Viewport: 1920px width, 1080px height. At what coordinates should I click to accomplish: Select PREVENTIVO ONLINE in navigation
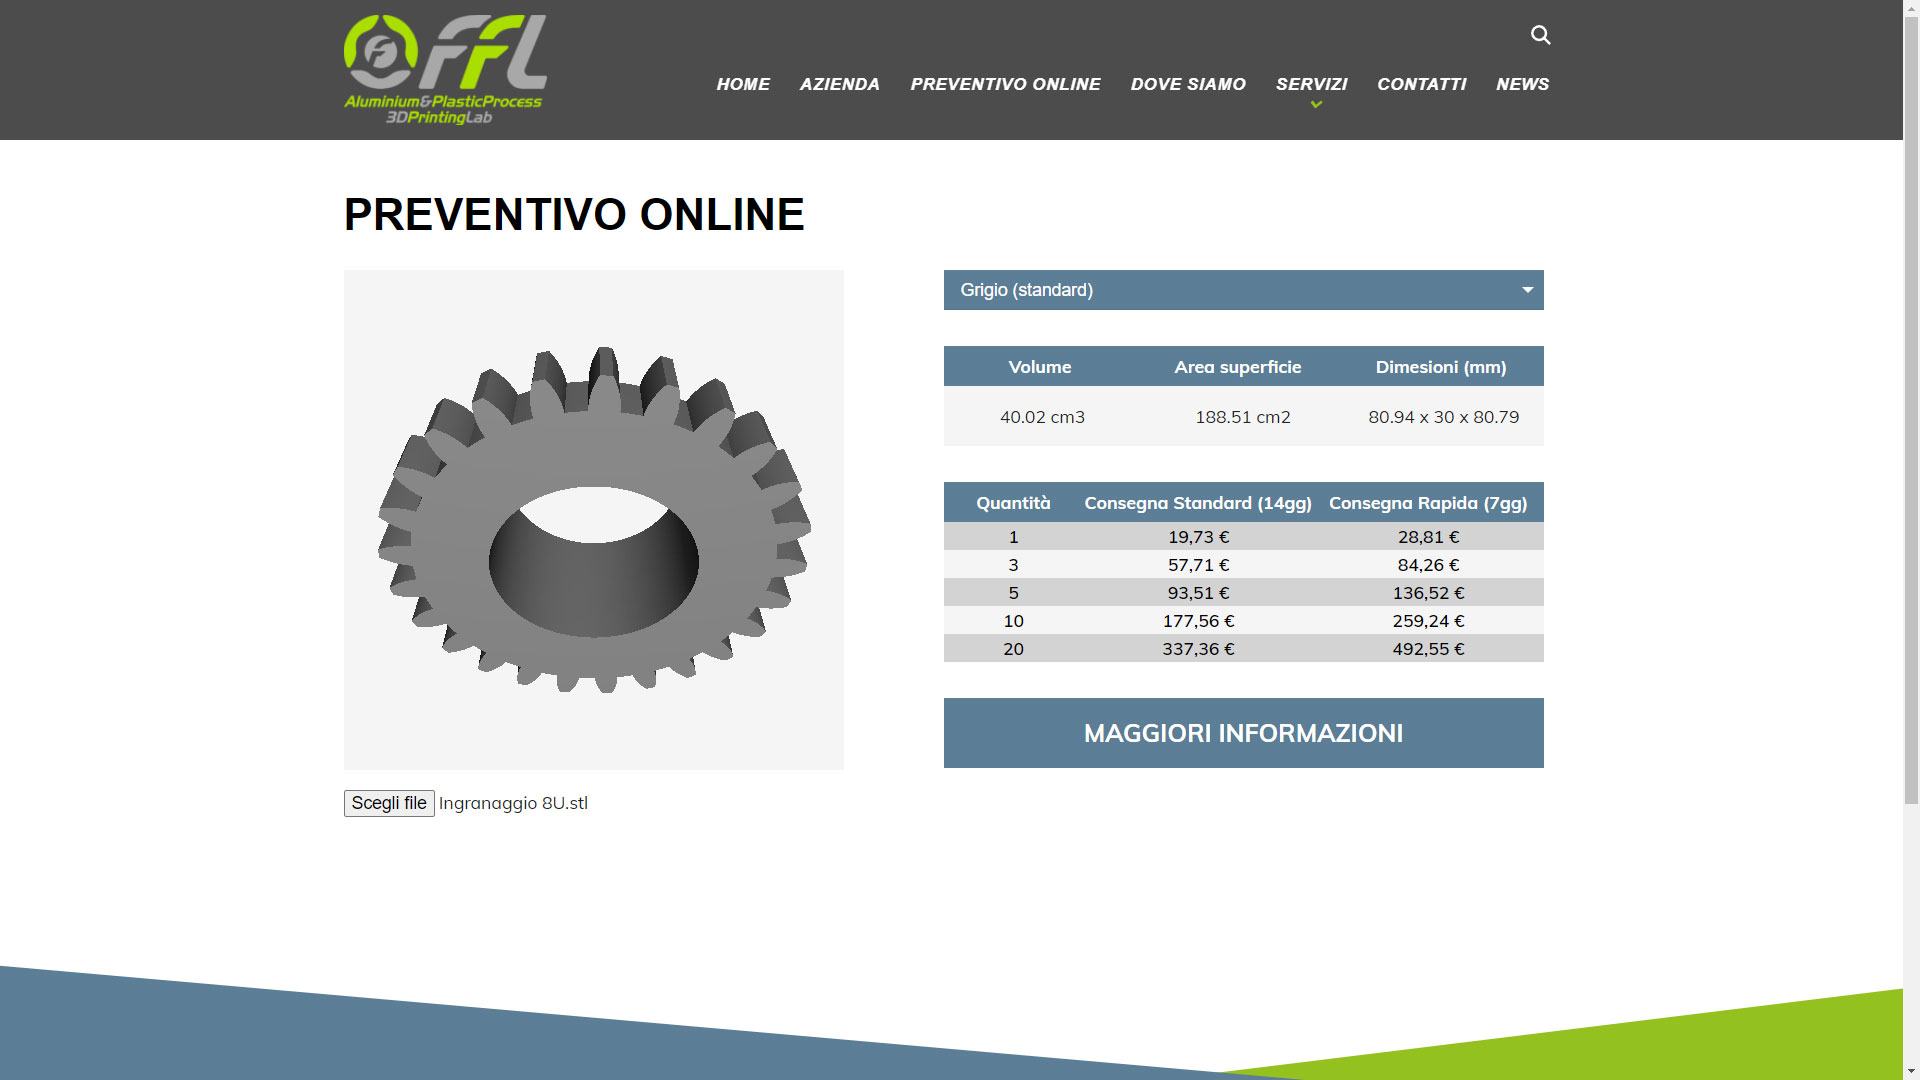[1005, 84]
